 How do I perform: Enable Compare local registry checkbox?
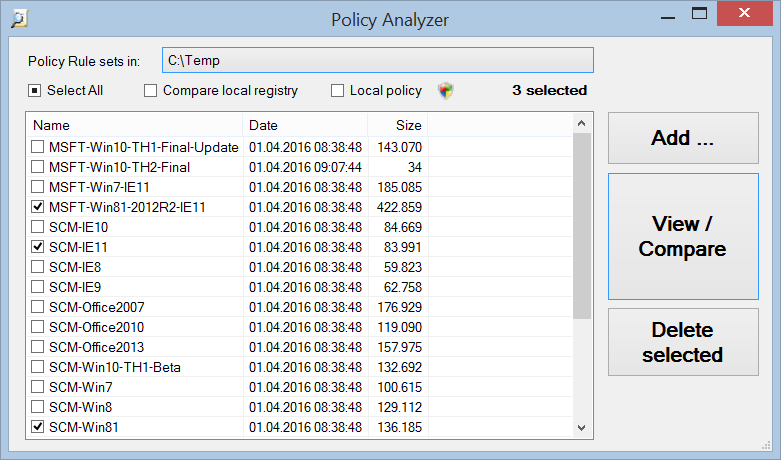tap(150, 91)
